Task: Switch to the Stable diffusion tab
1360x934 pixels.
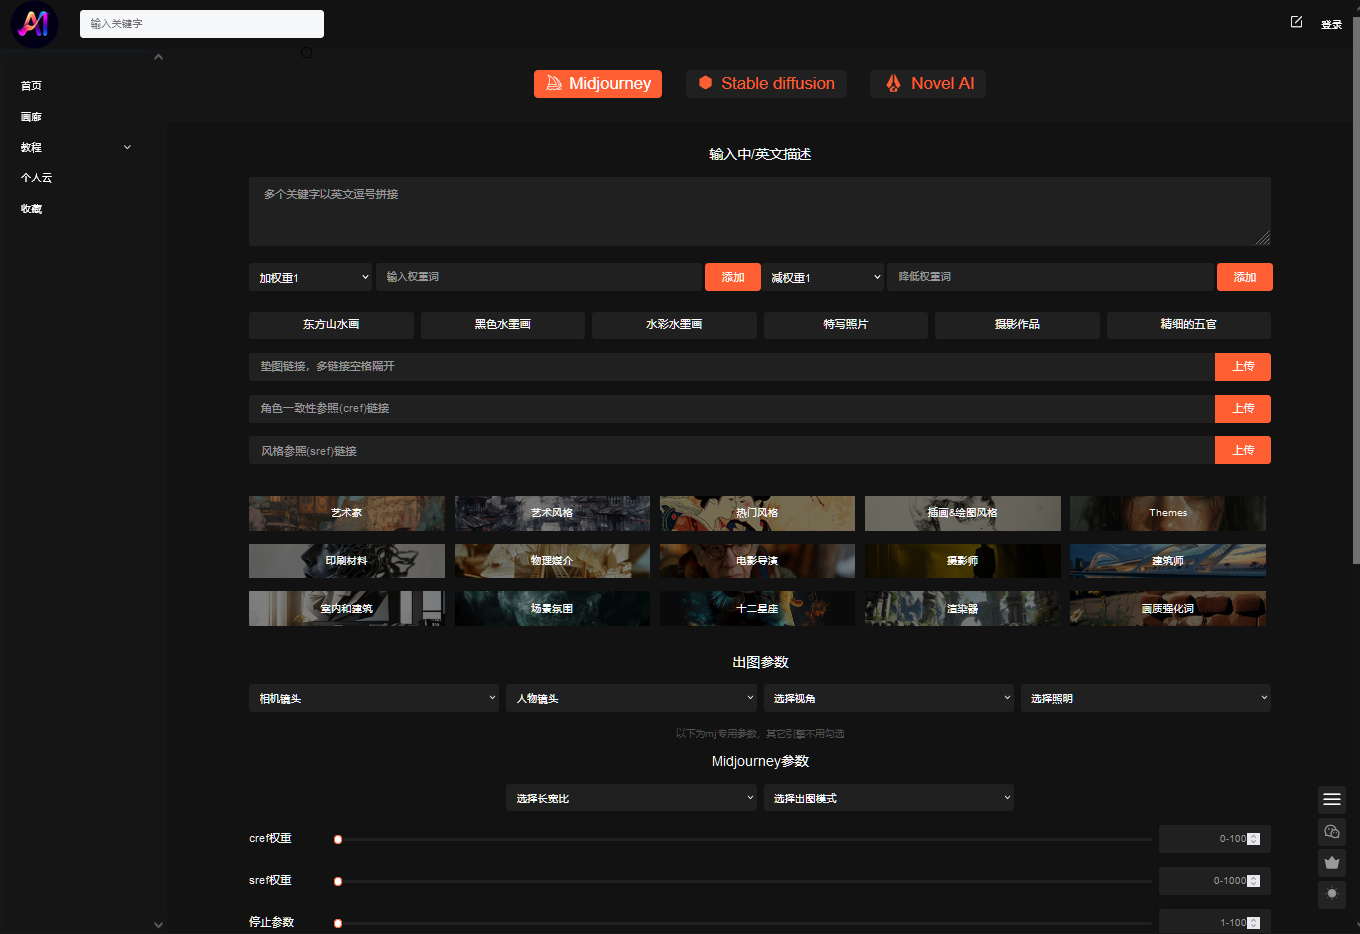Action: pyautogui.click(x=766, y=84)
